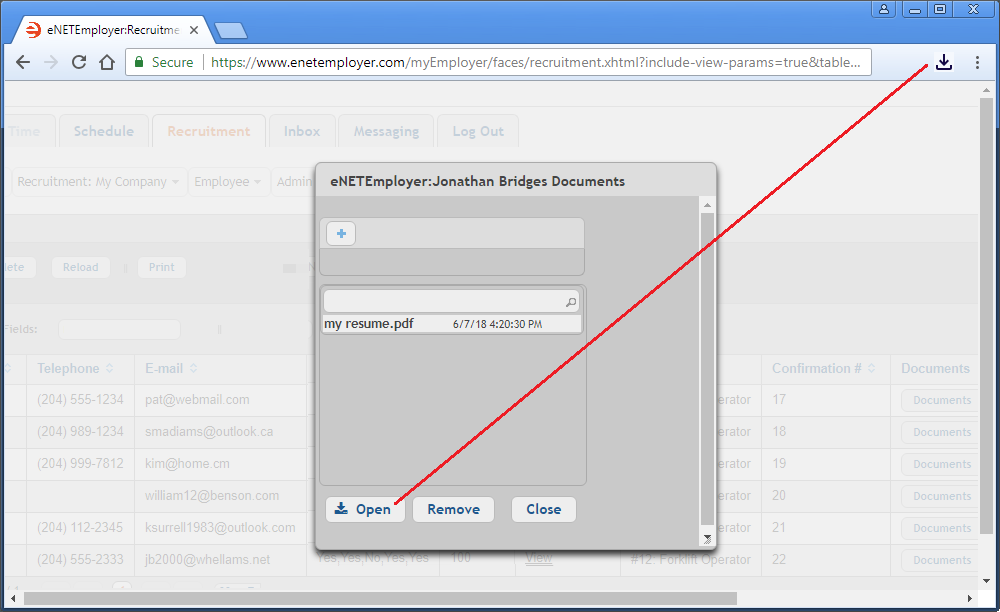This screenshot has height=612, width=1000.
Task: Open the Chrome three-dot menu
Action: tap(977, 63)
